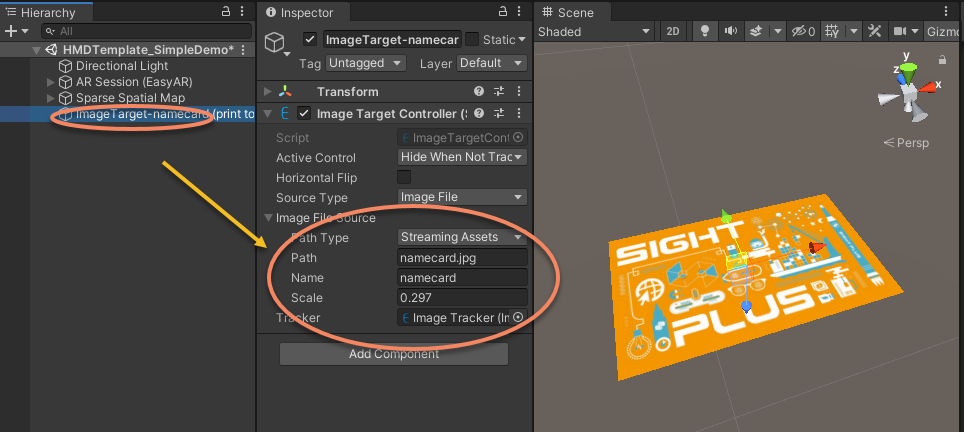Screen dimensions: 964x432
Task: Open the Hierarchy panel three-dot menu
Action: pyautogui.click(x=243, y=11)
